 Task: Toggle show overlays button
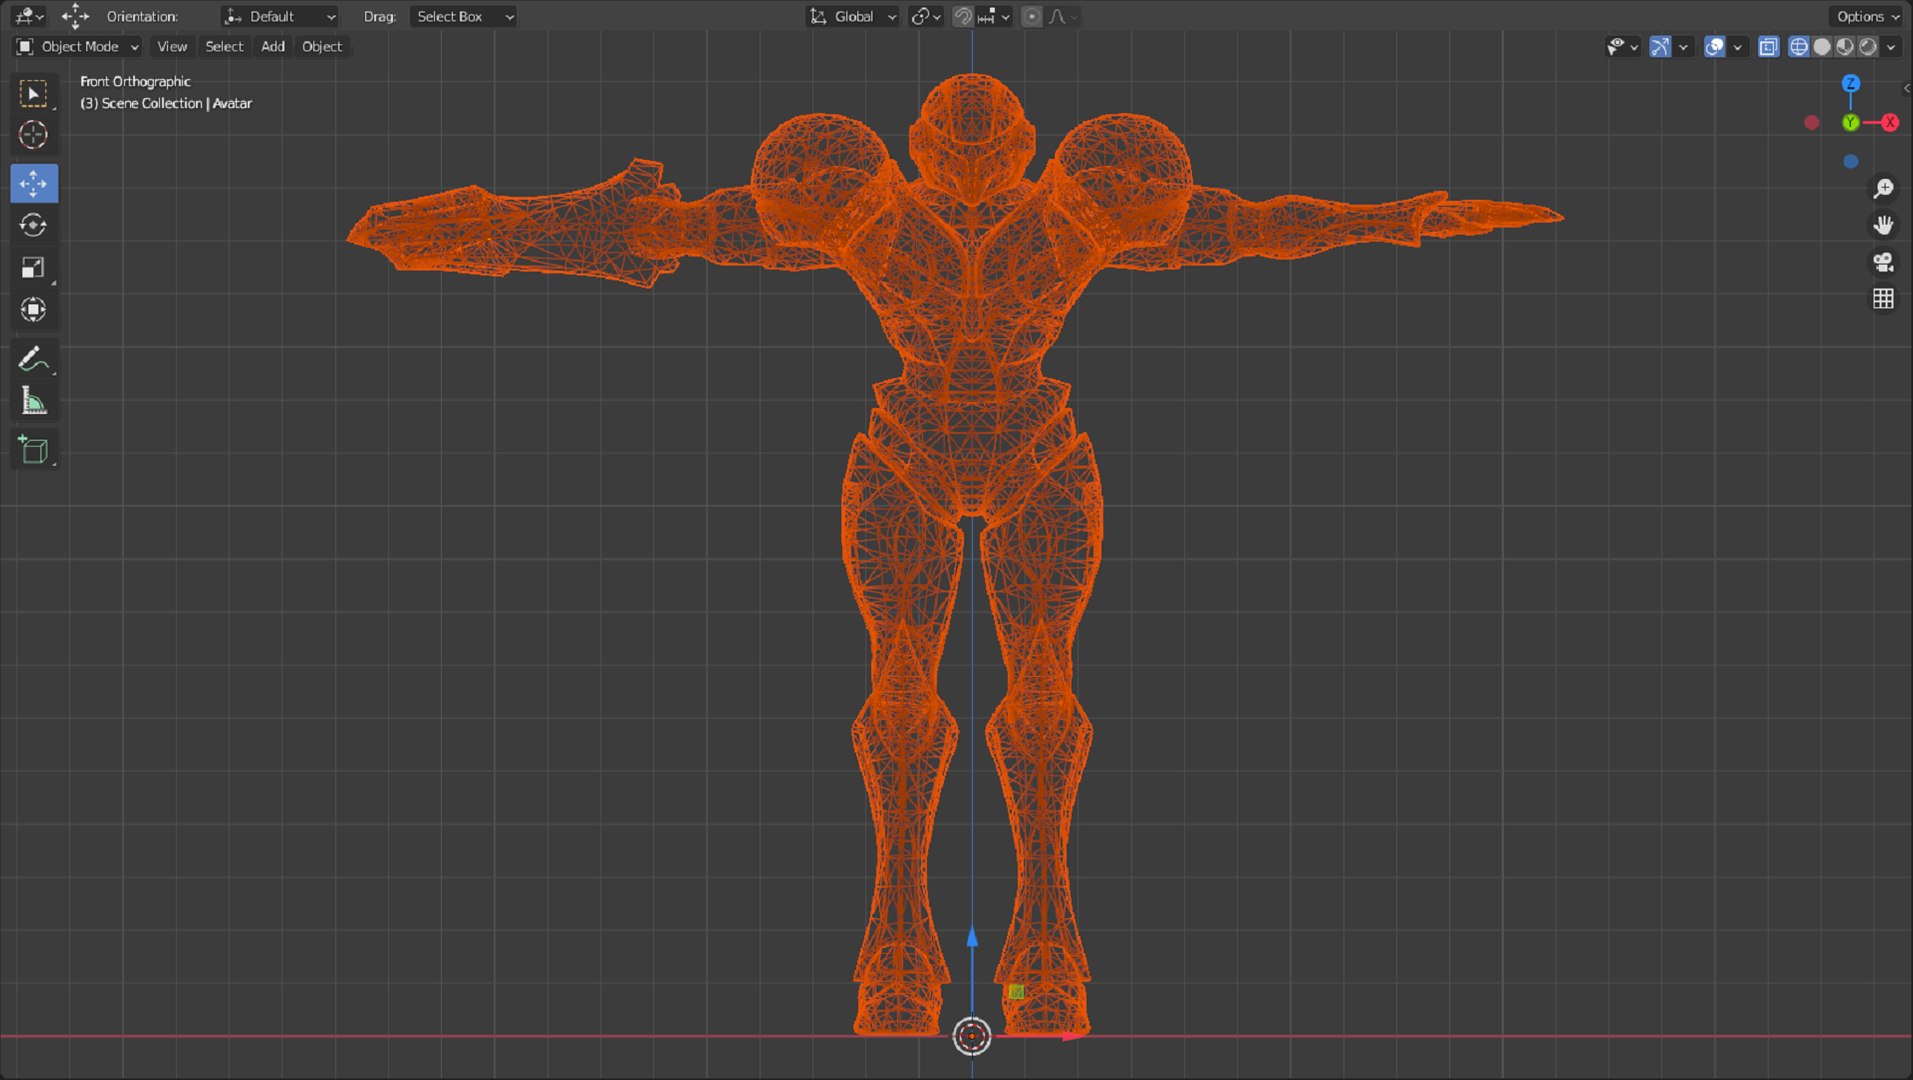1714,46
